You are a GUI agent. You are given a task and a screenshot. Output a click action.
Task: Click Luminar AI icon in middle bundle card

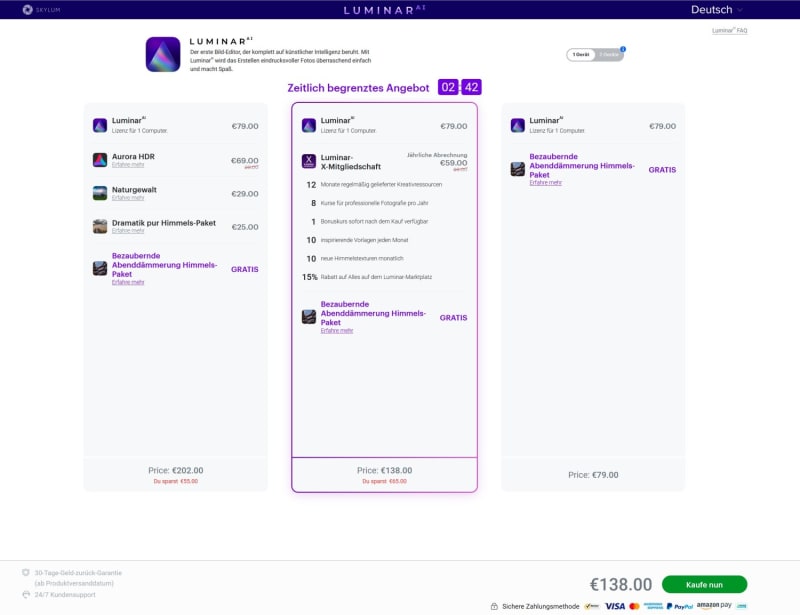tap(309, 125)
